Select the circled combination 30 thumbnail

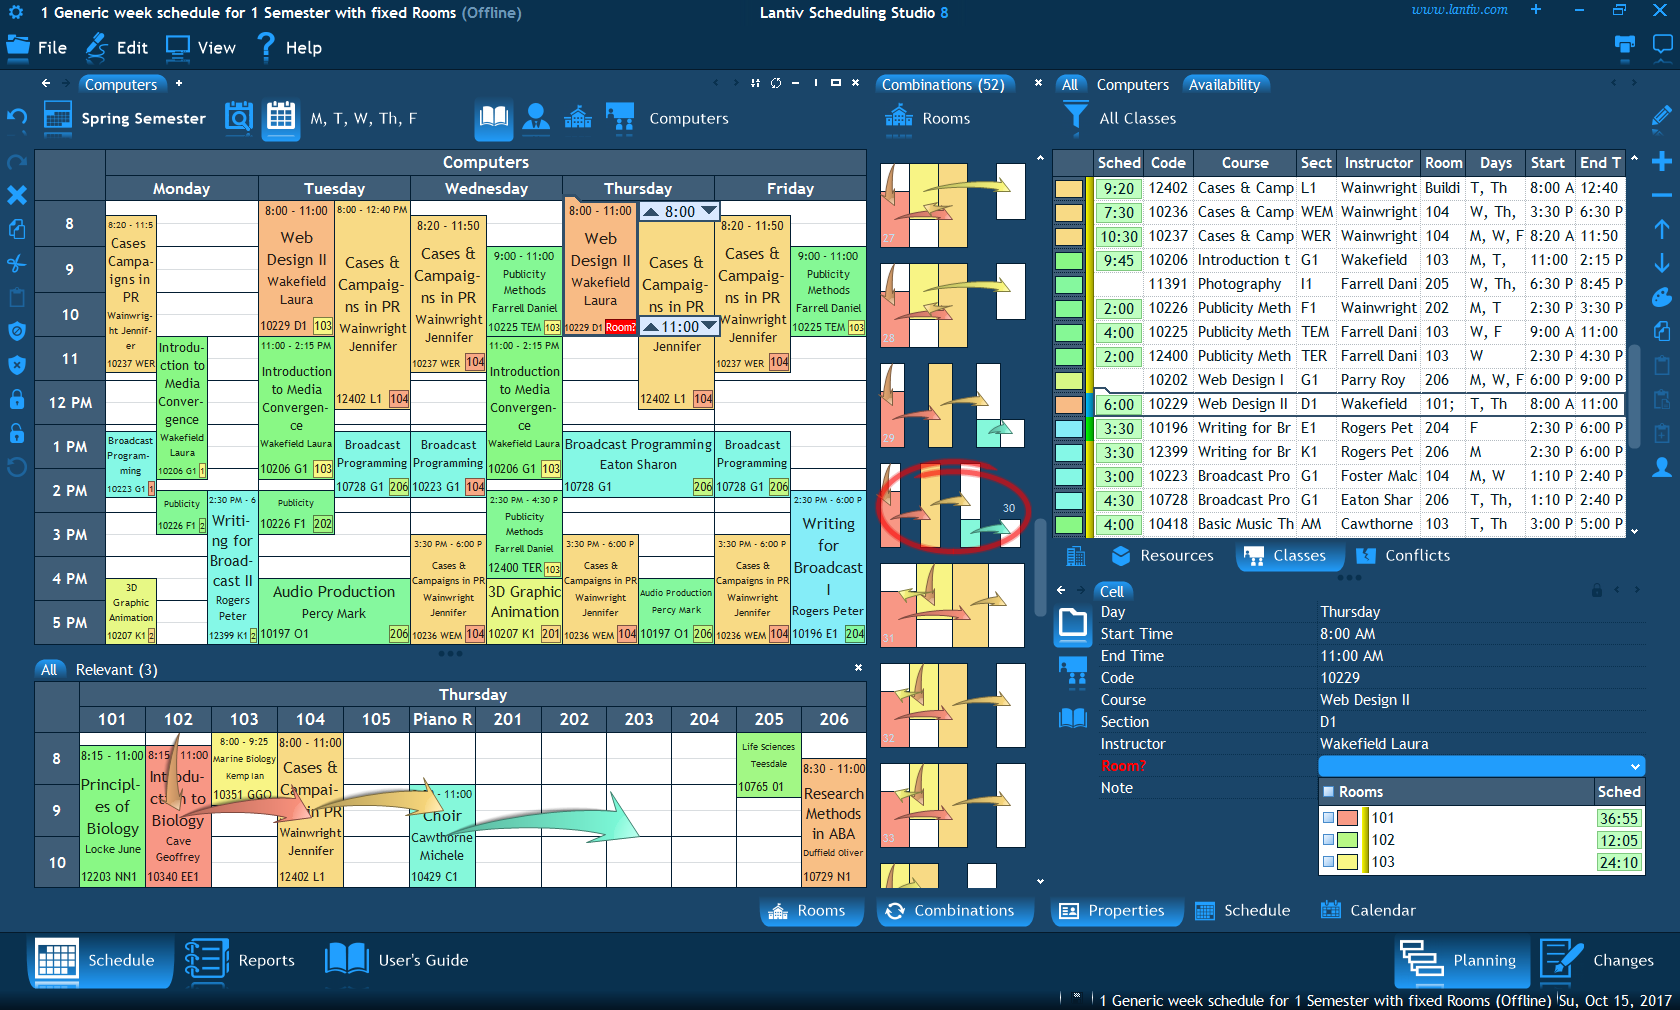click(951, 506)
